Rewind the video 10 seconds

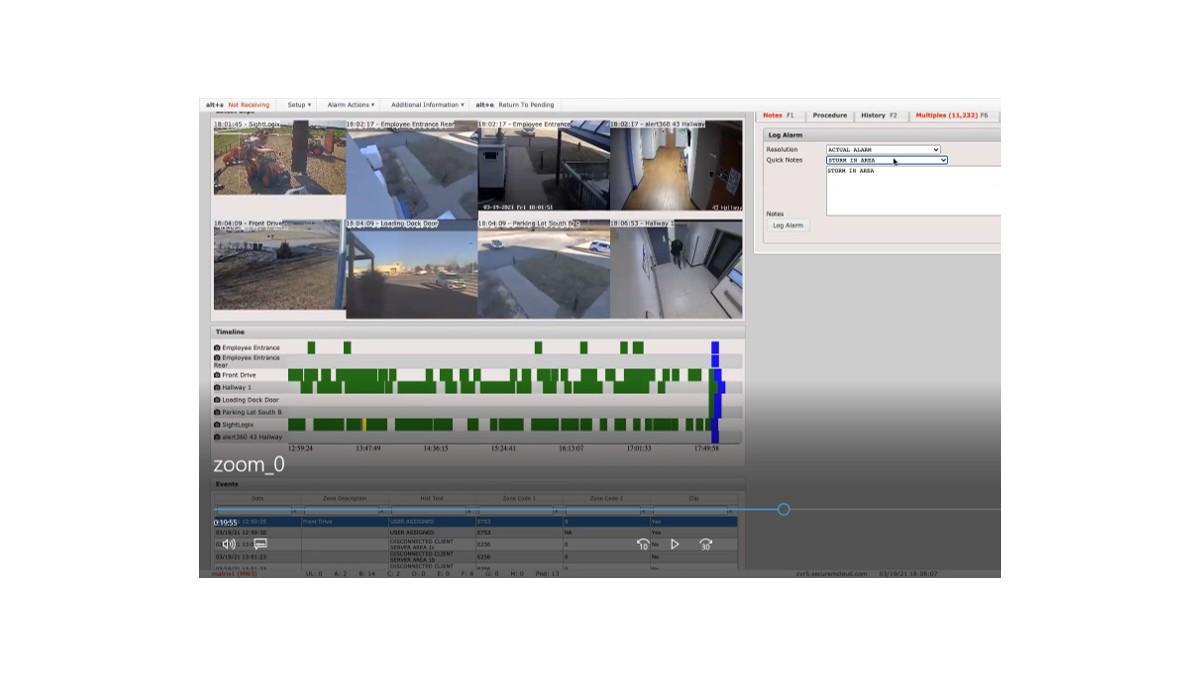[x=643, y=544]
